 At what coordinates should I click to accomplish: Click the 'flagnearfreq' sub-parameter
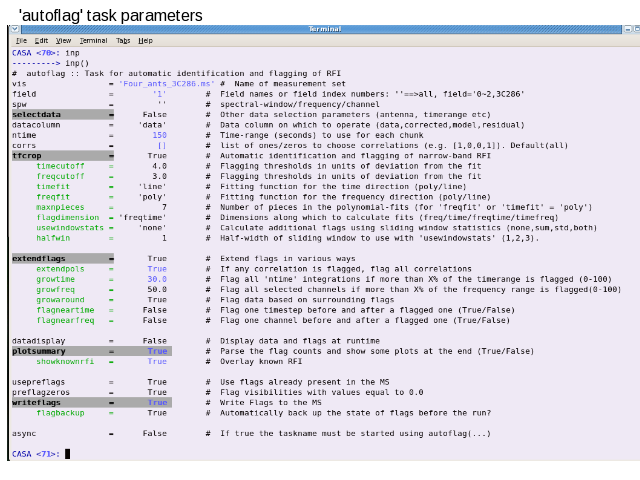click(x=65, y=320)
